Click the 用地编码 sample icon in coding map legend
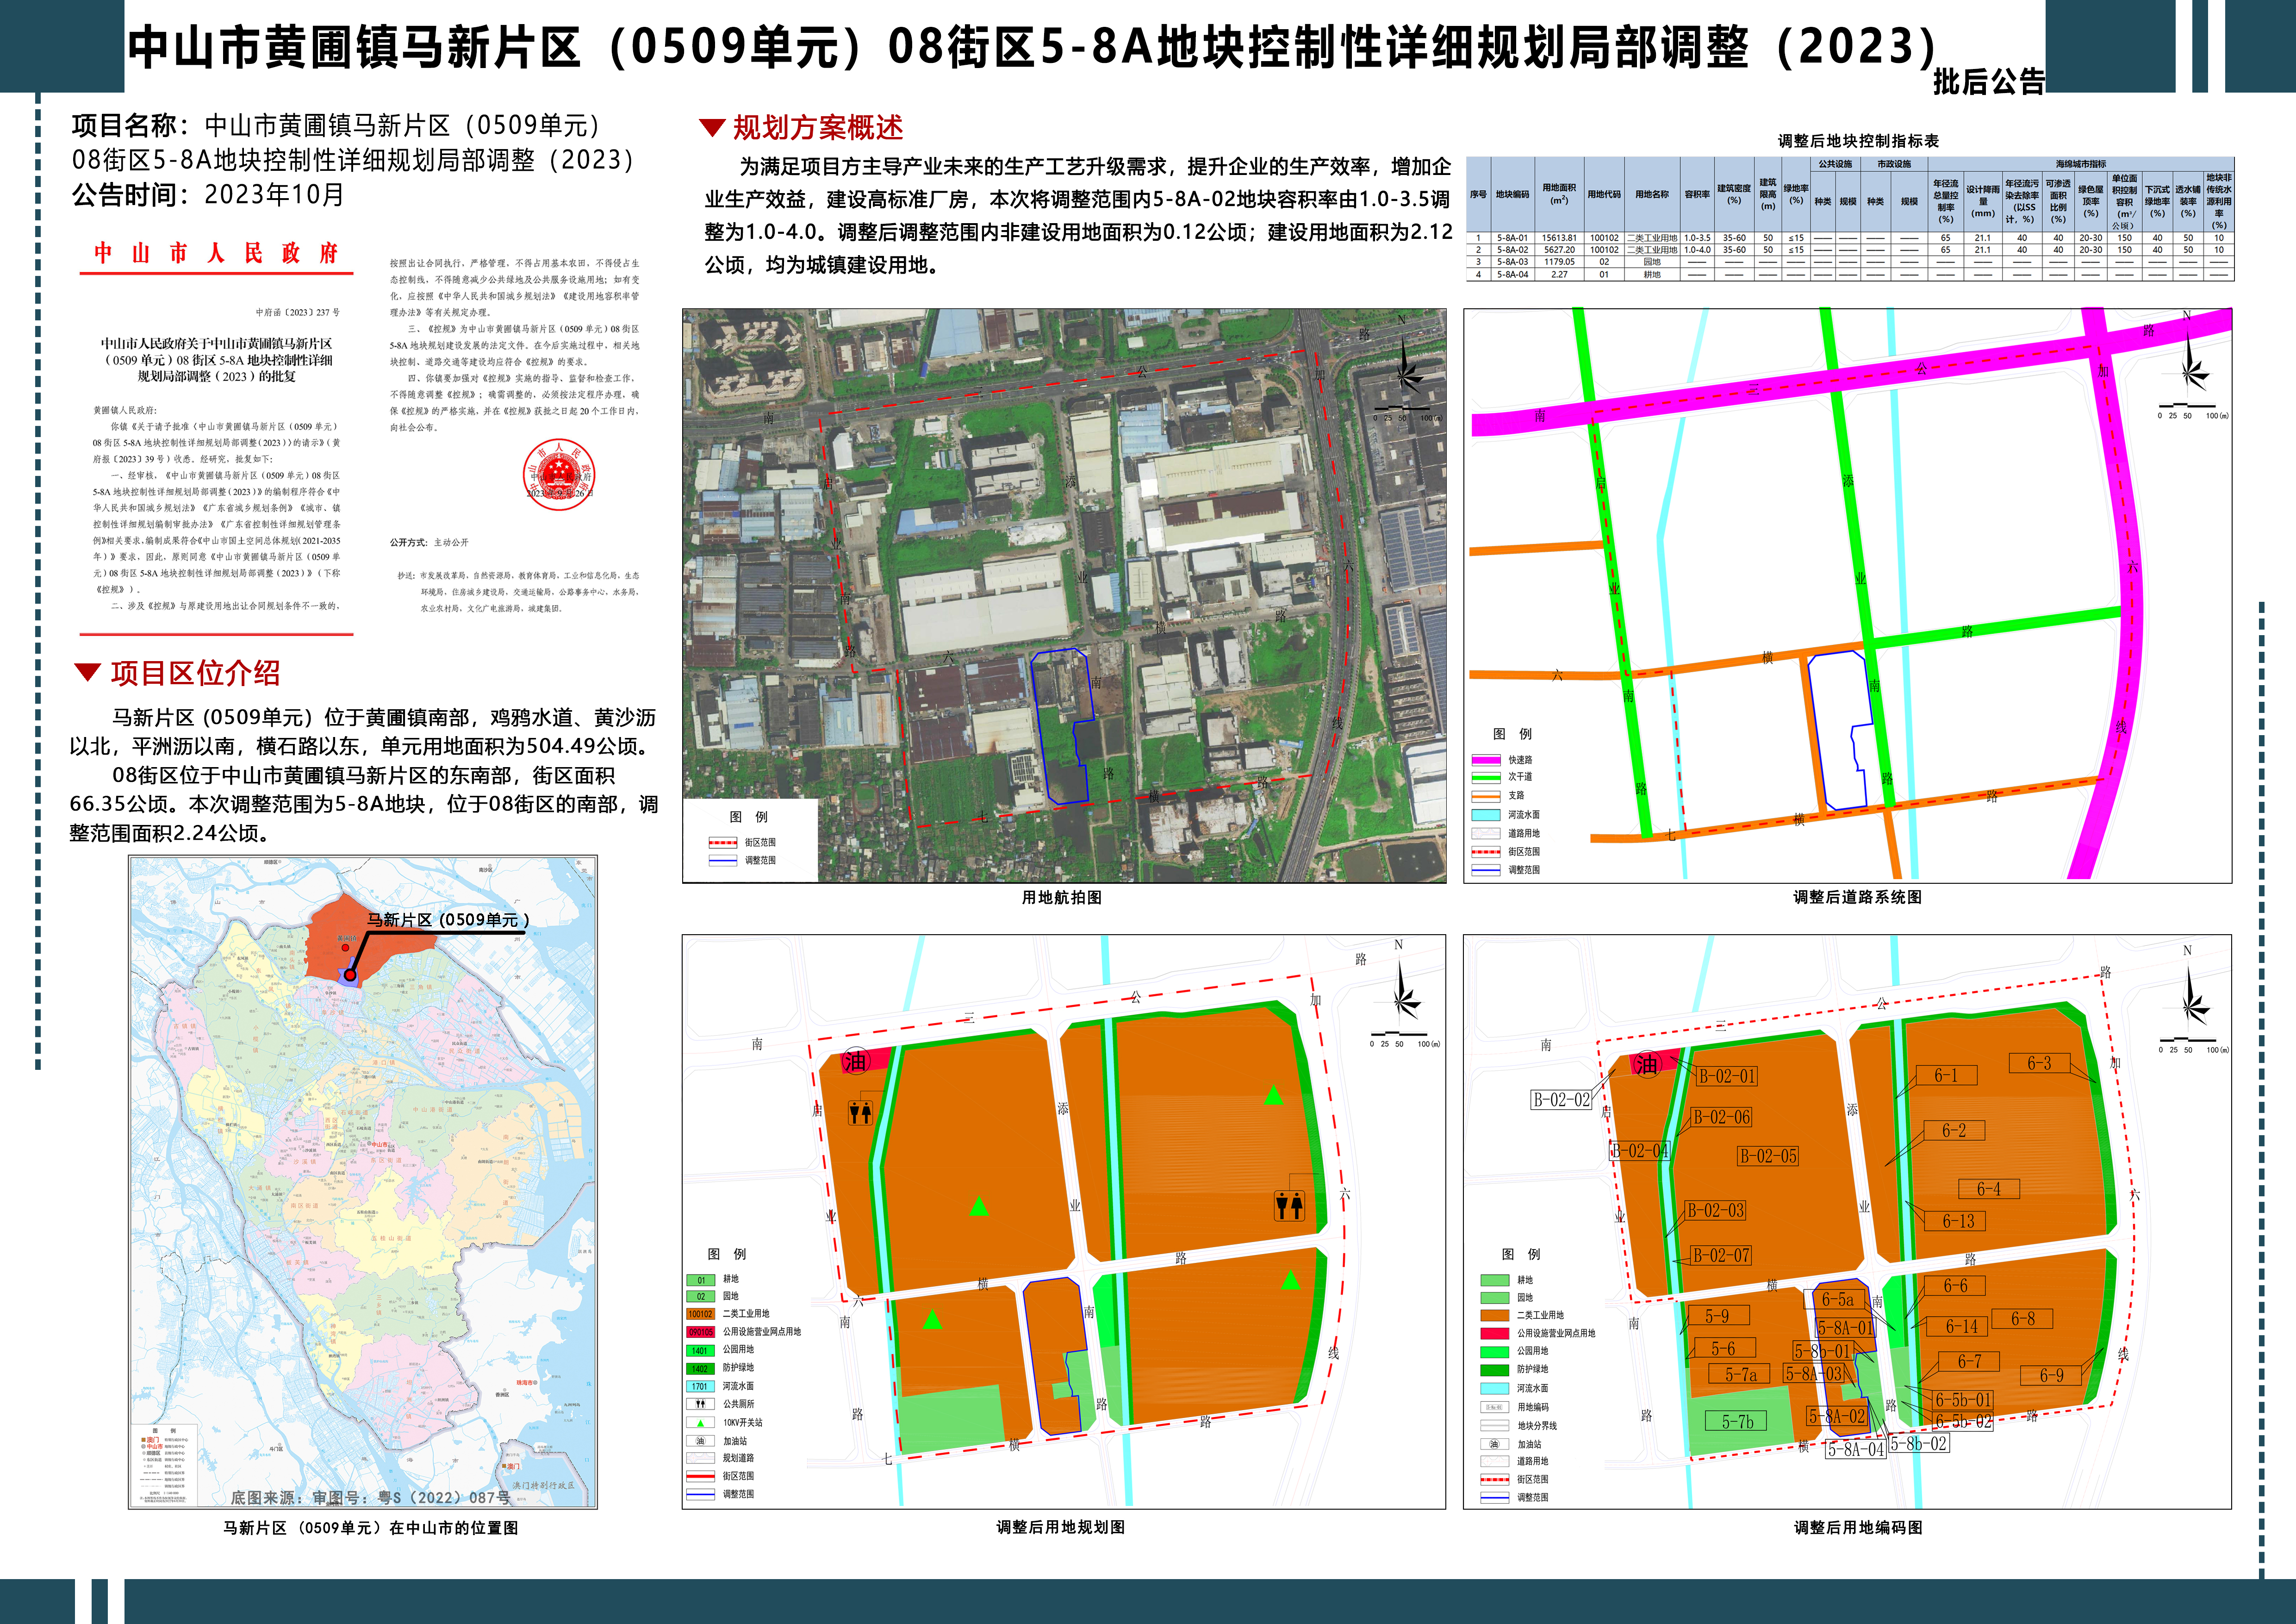This screenshot has height=1624, width=2296. coord(1494,1407)
